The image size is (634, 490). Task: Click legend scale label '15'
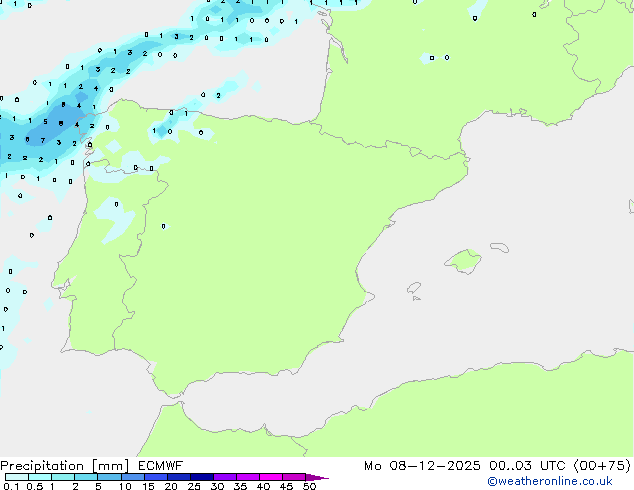point(148,486)
